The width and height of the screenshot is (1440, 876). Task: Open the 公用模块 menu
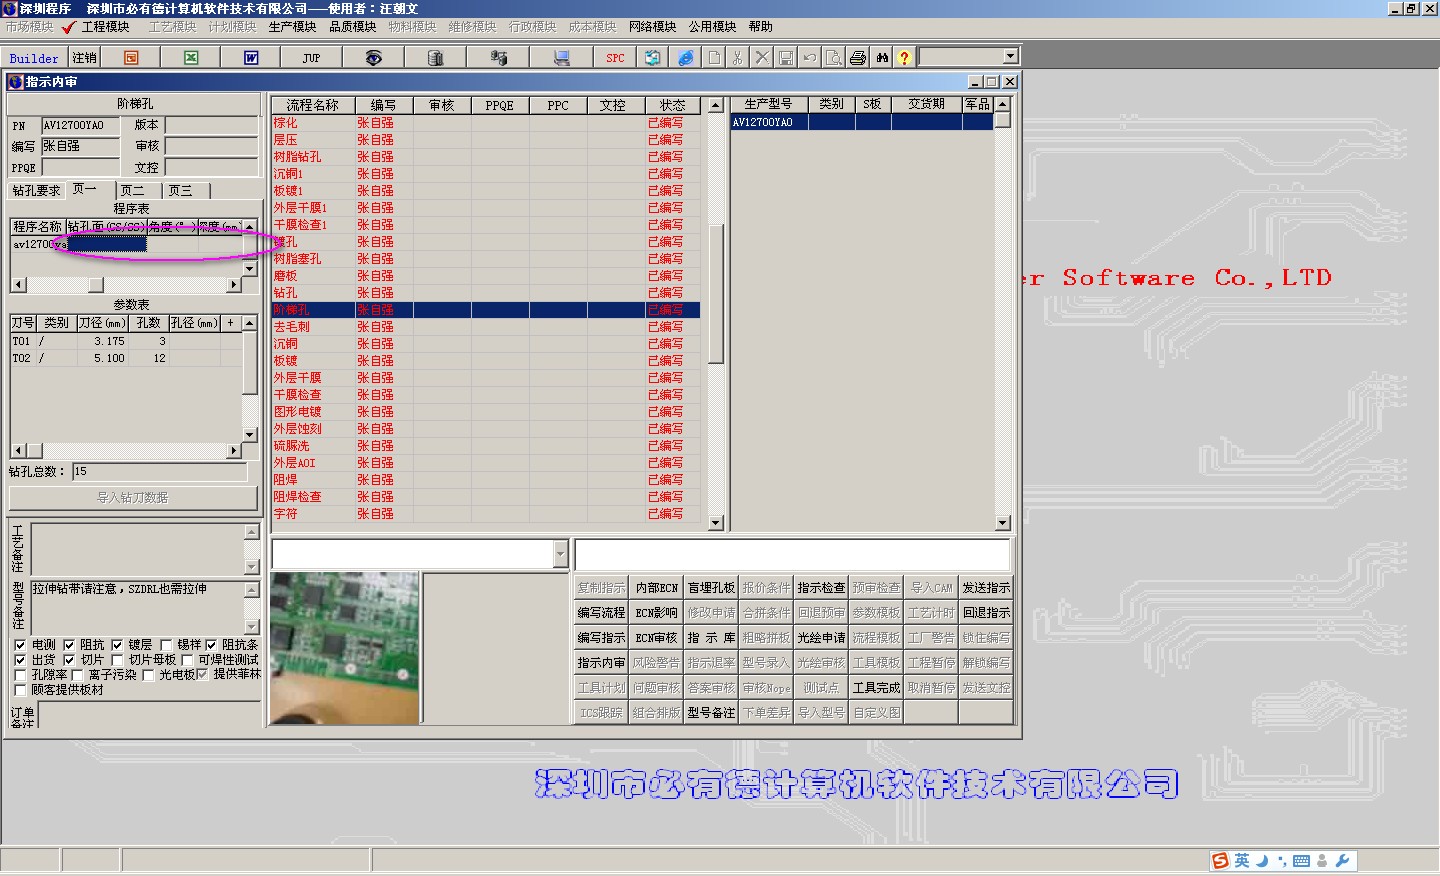(713, 27)
